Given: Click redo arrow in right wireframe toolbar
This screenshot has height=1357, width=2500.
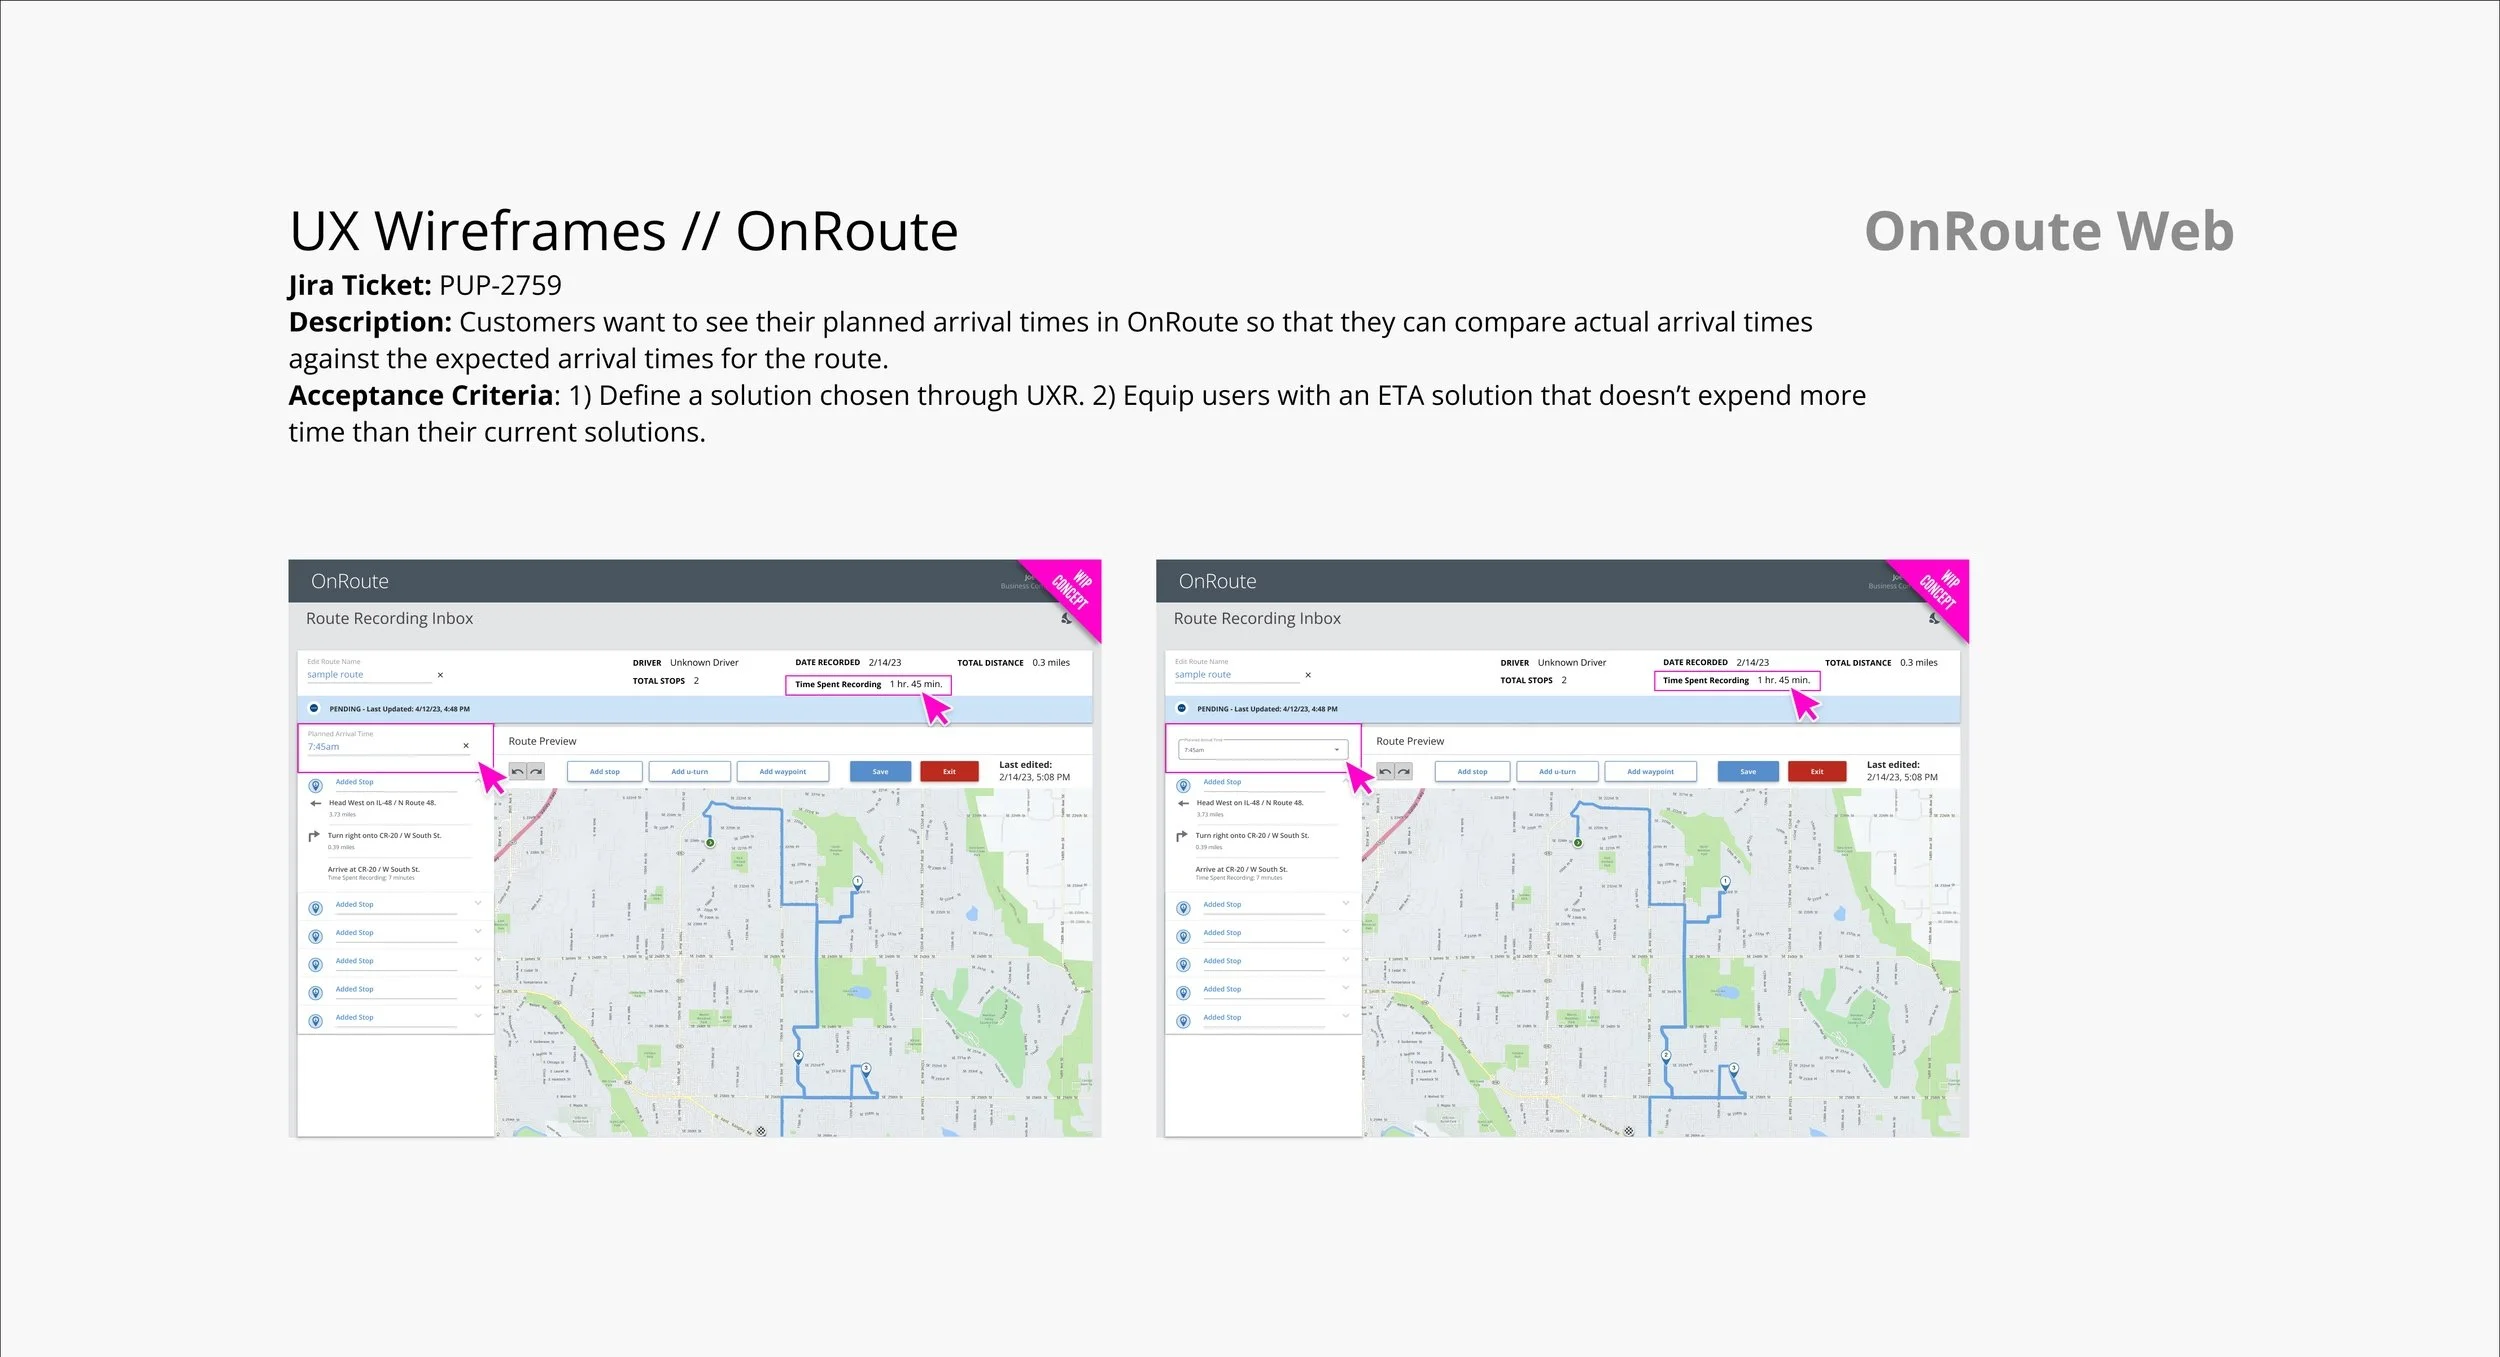Looking at the screenshot, I should coord(1404,771).
